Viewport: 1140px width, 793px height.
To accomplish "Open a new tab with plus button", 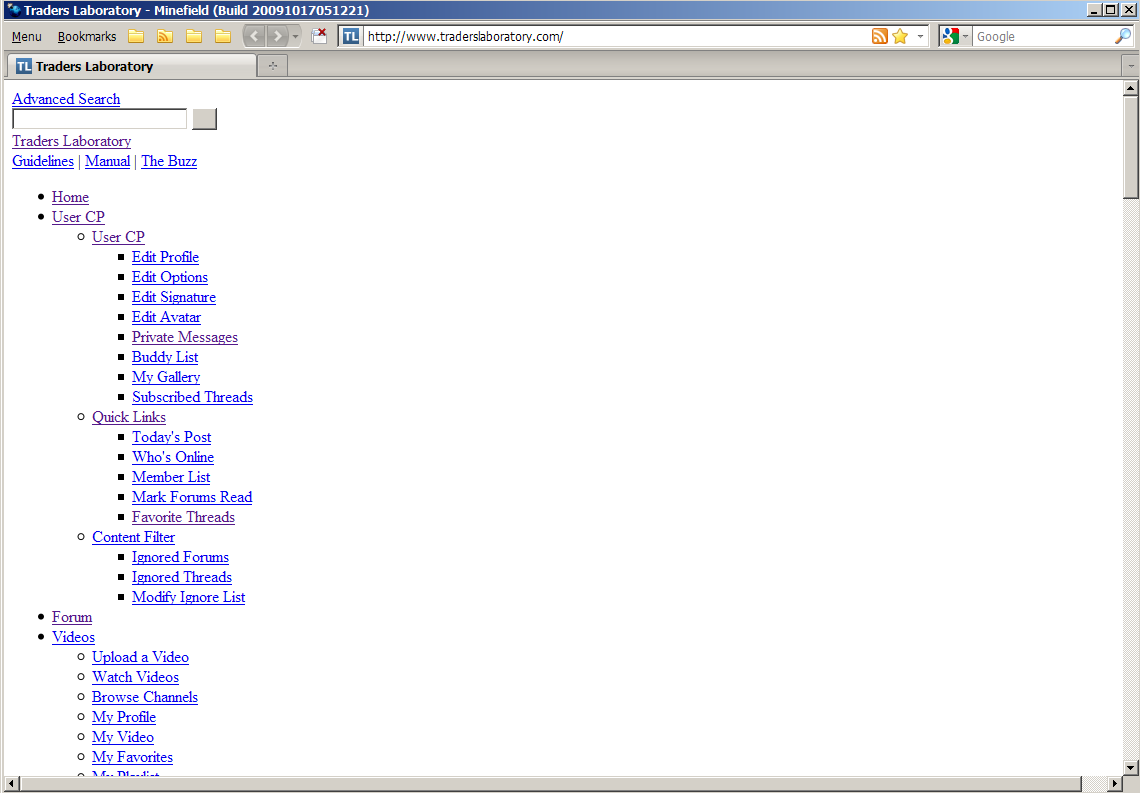I will (x=273, y=66).
